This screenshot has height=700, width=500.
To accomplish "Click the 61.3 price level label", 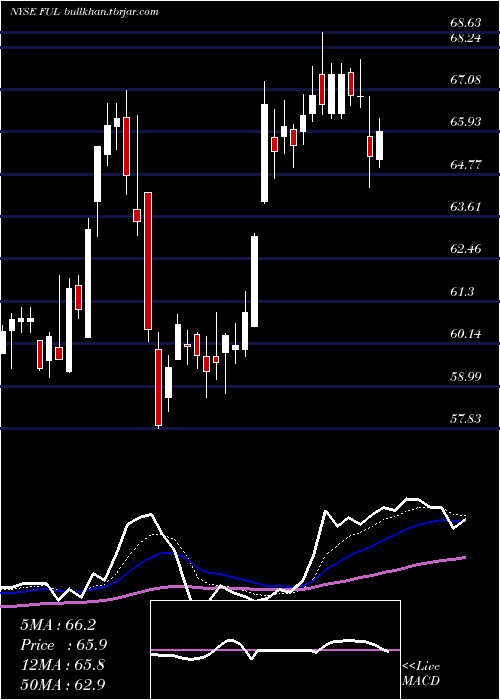I will coord(462,292).
